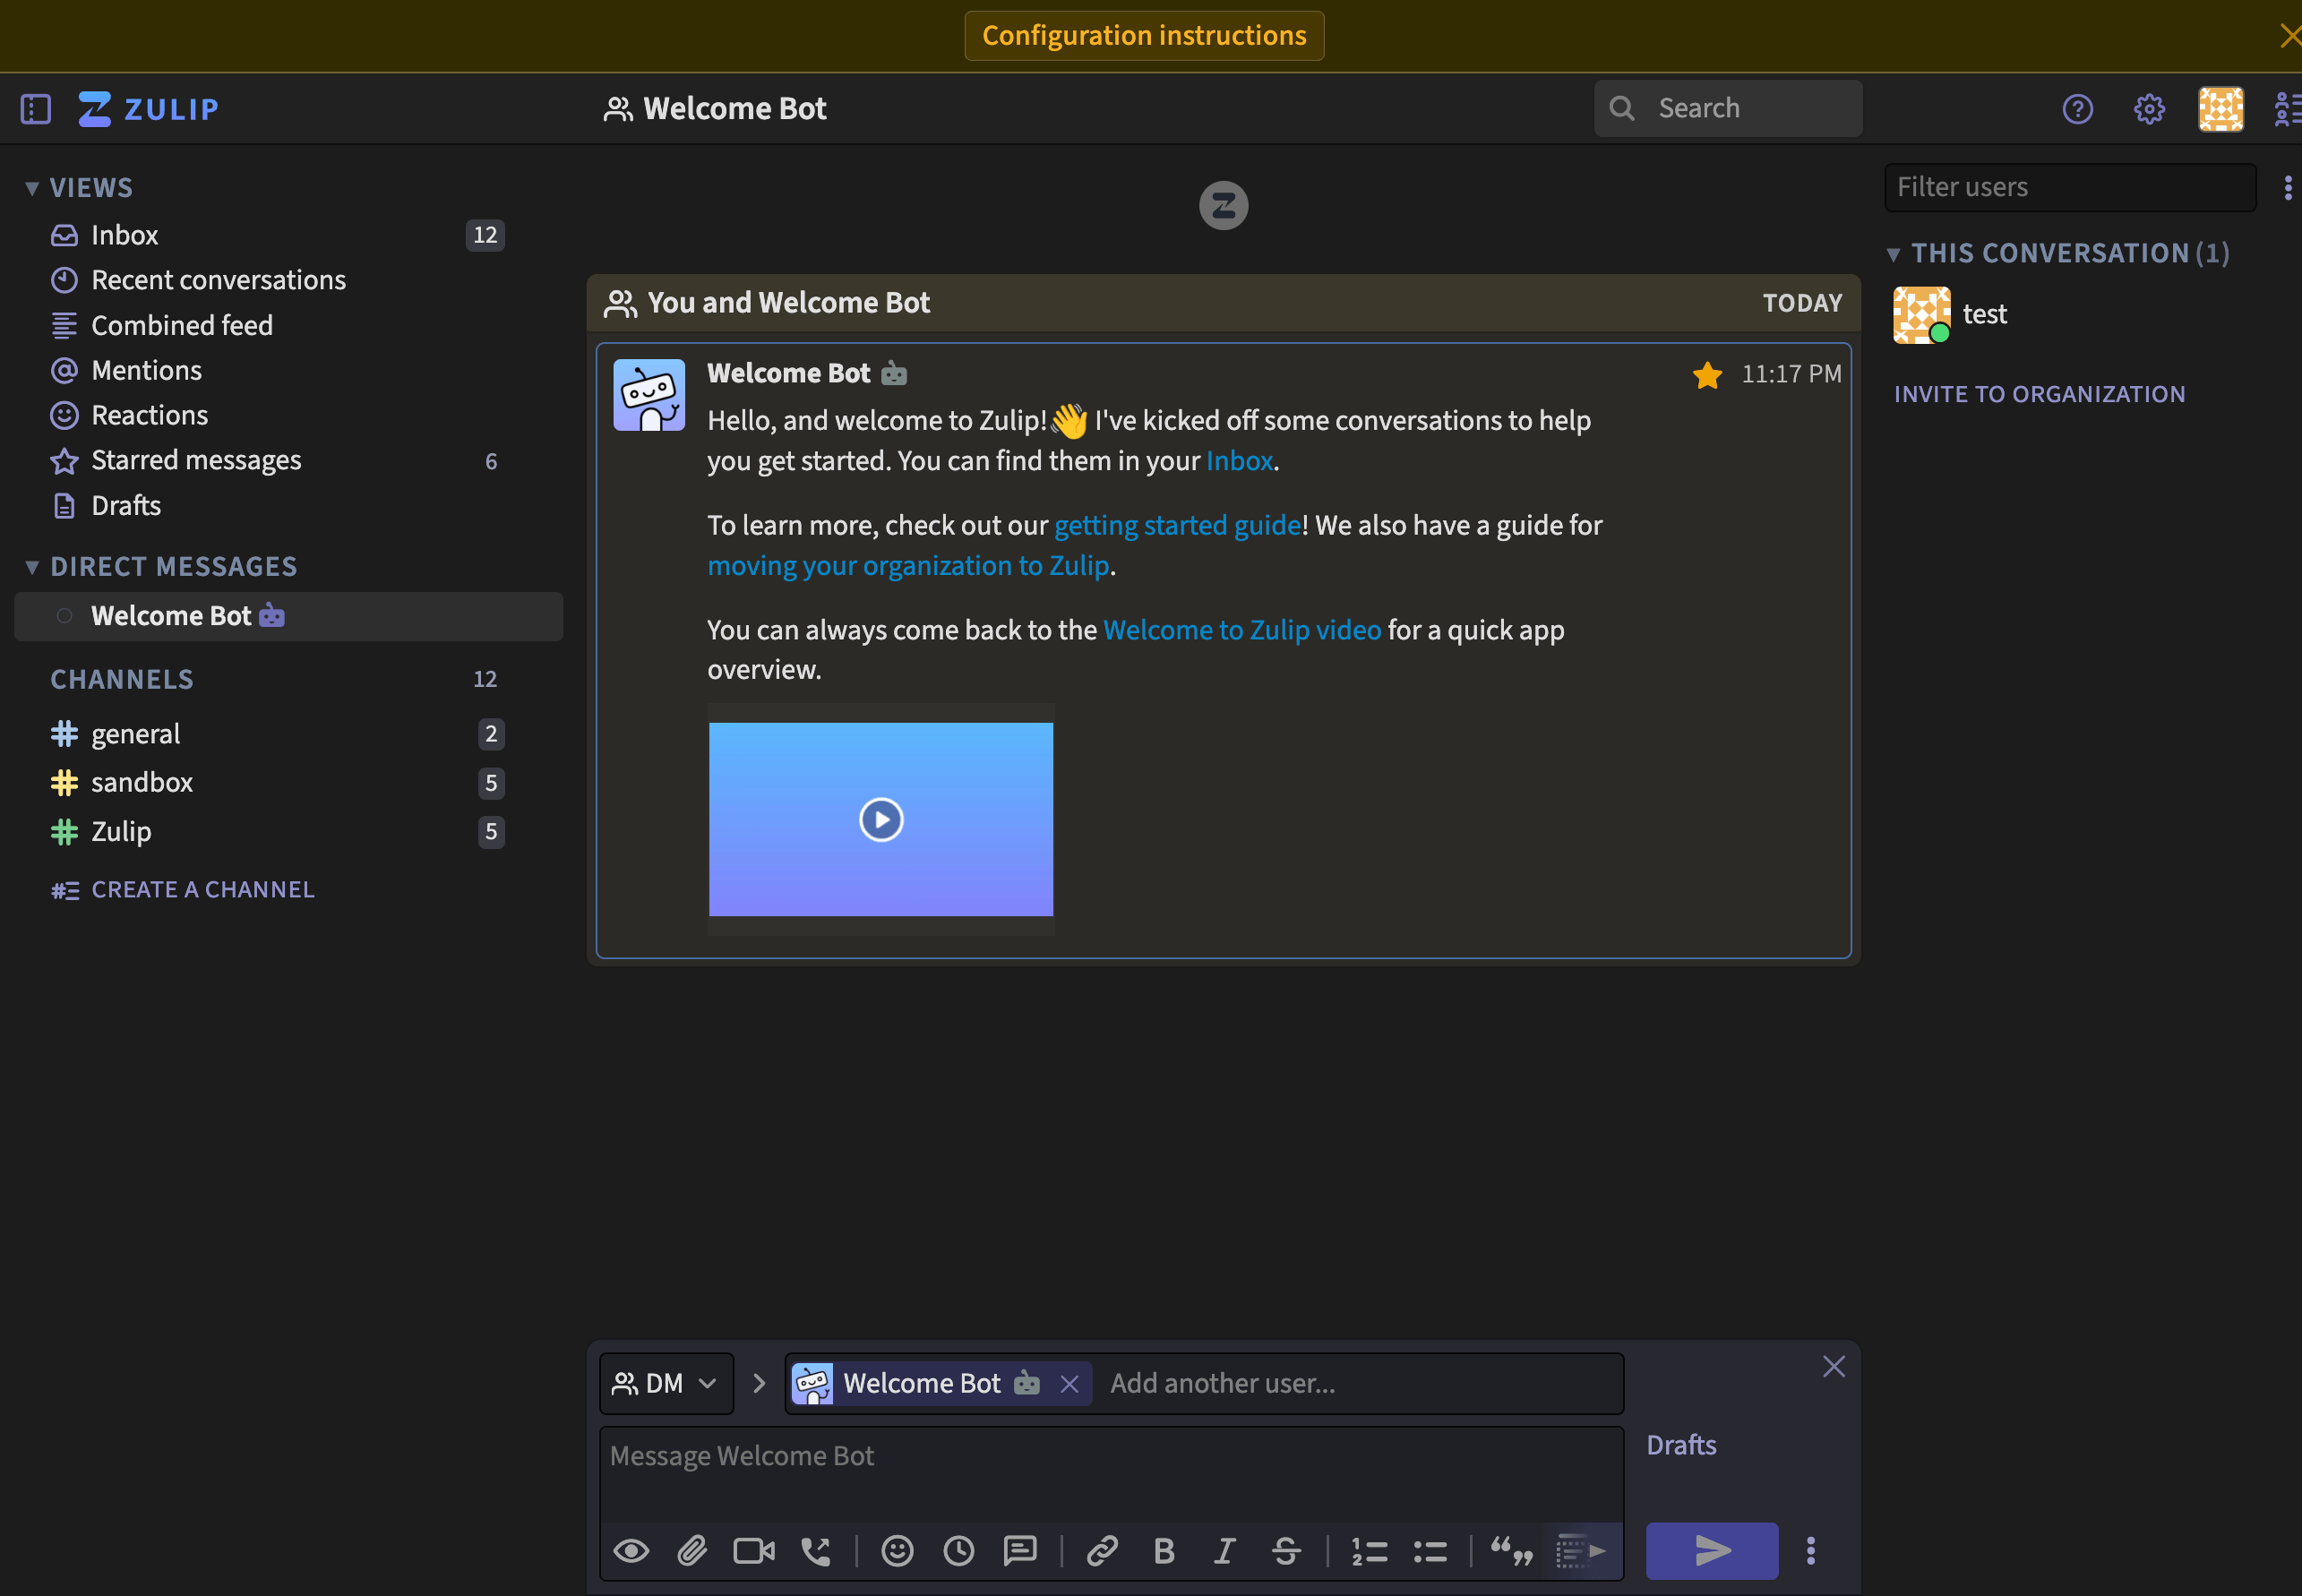Send the message
This screenshot has height=1596, width=2302.
[x=1712, y=1551]
